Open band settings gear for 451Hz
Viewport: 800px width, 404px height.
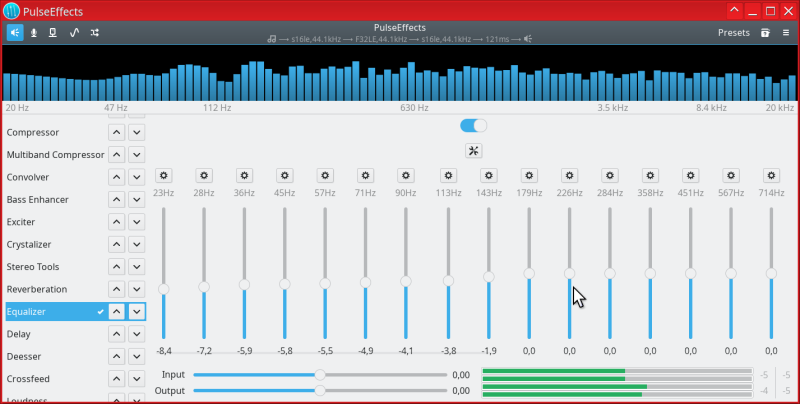pyautogui.click(x=690, y=175)
